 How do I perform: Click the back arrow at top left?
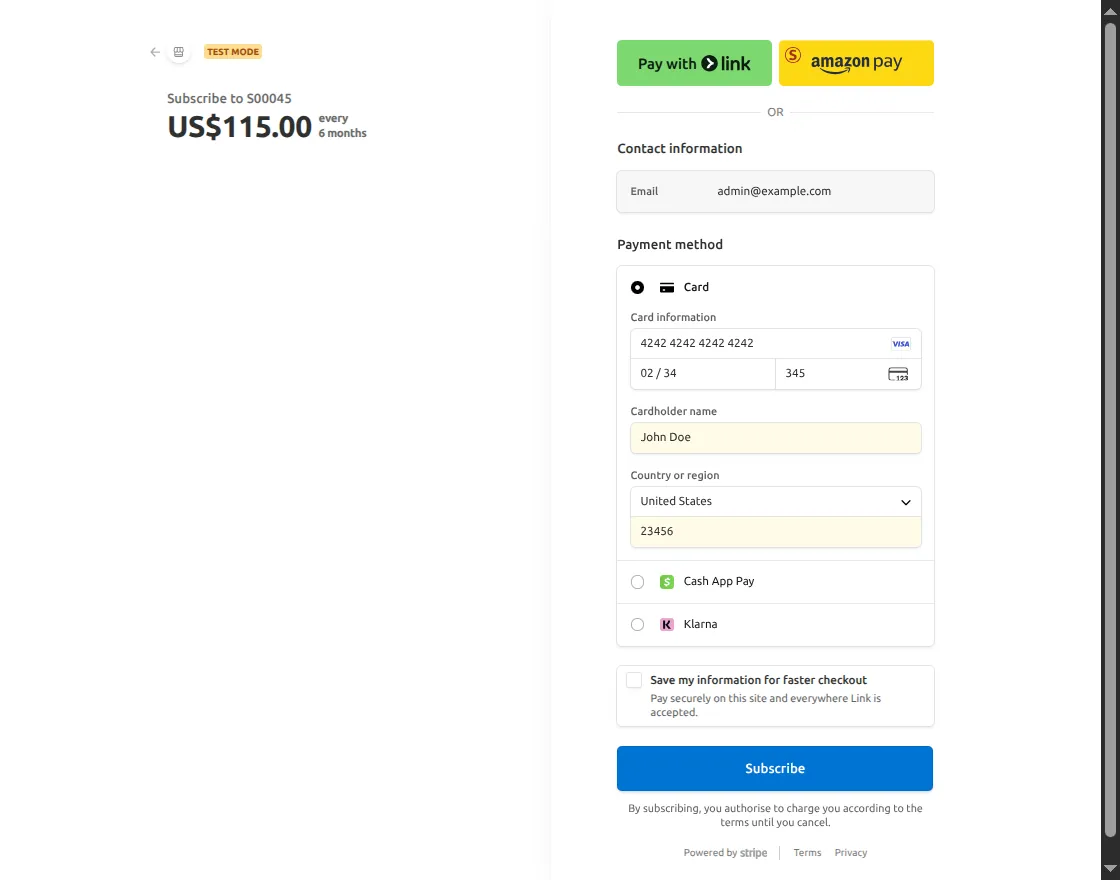154,51
